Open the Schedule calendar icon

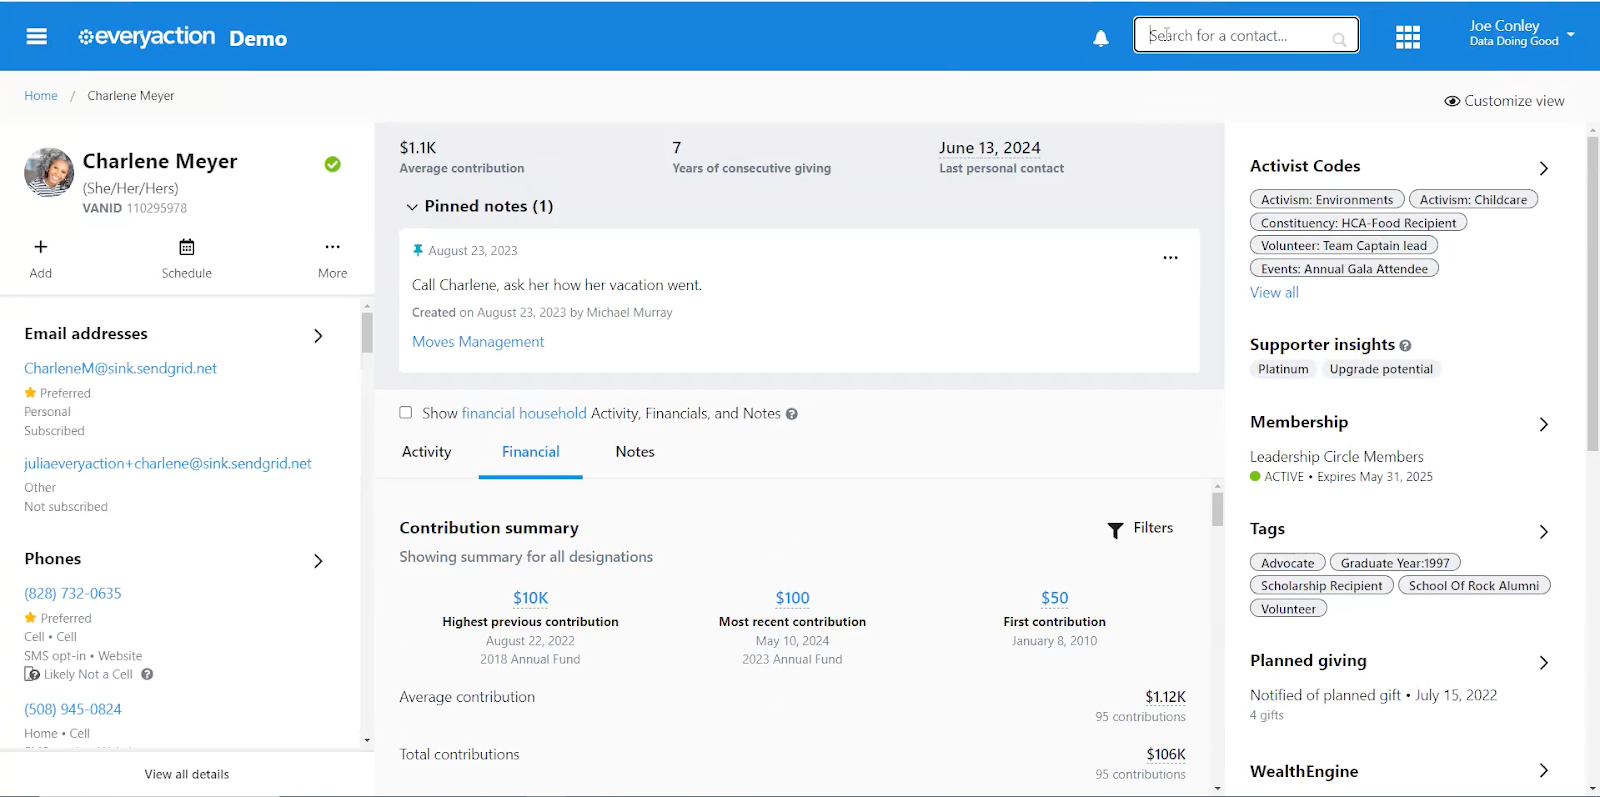pos(187,247)
